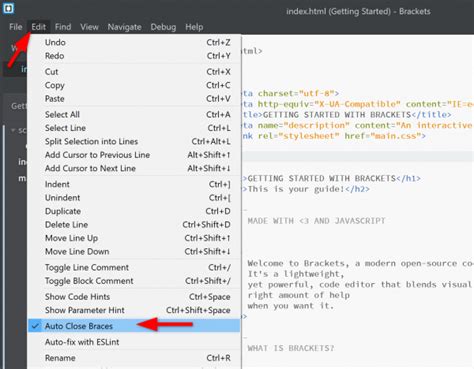Select Paste in the Edit menu

(x=134, y=99)
